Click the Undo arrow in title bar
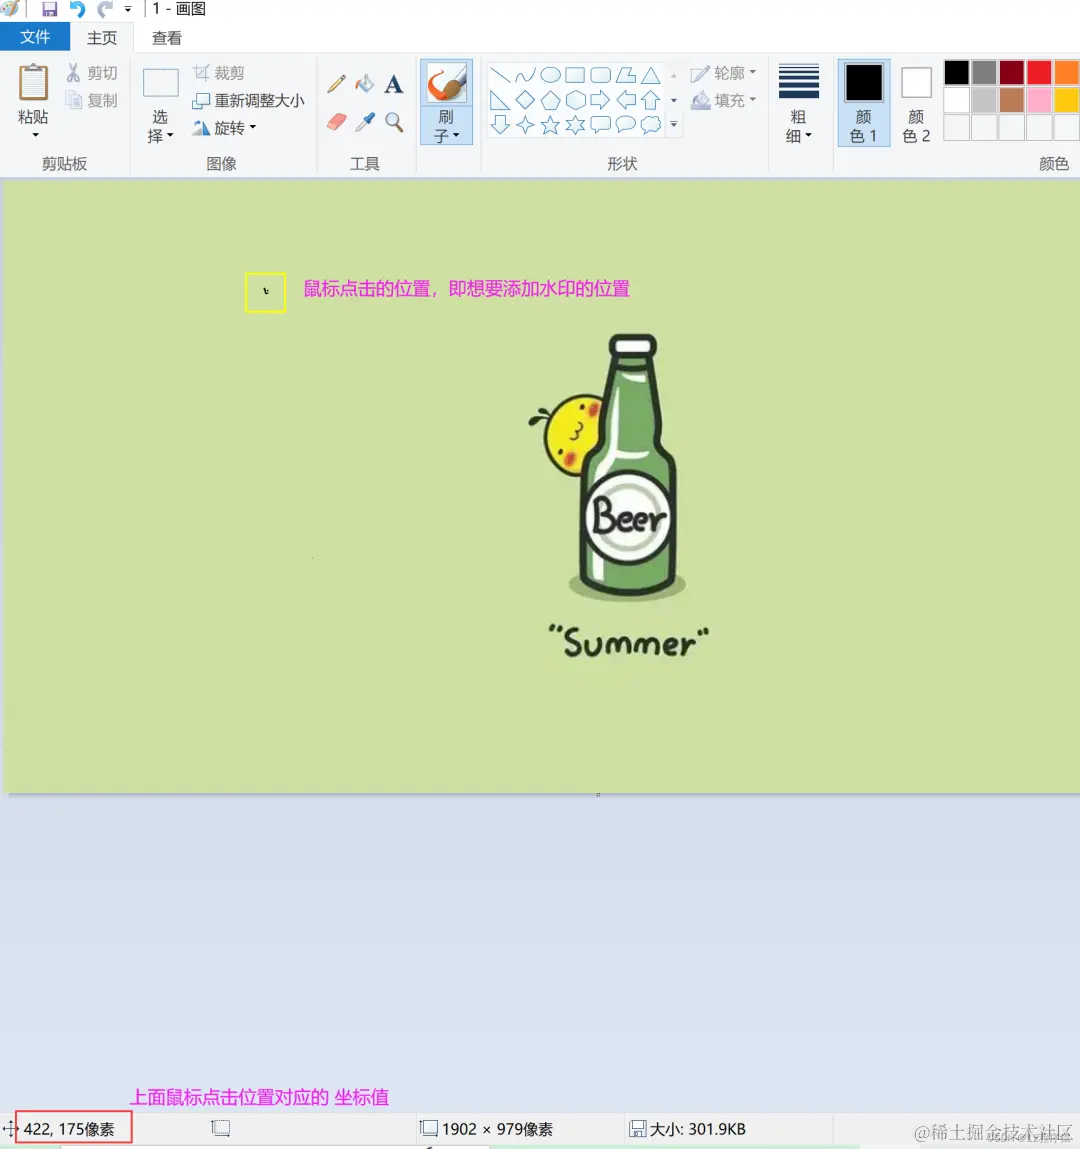Screen dimensions: 1080x1149 (x=77, y=9)
